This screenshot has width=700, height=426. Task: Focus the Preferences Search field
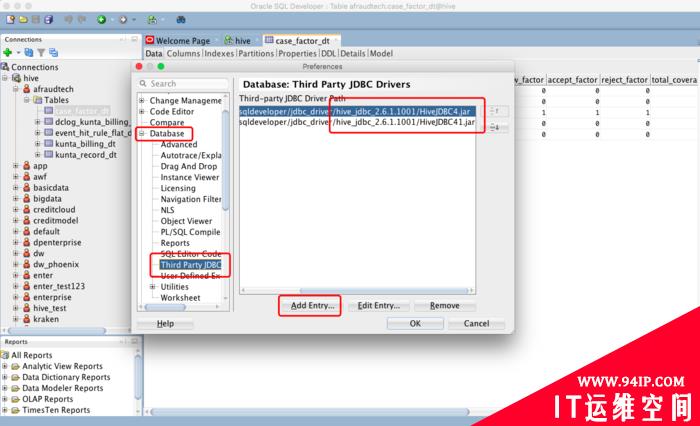[x=183, y=84]
